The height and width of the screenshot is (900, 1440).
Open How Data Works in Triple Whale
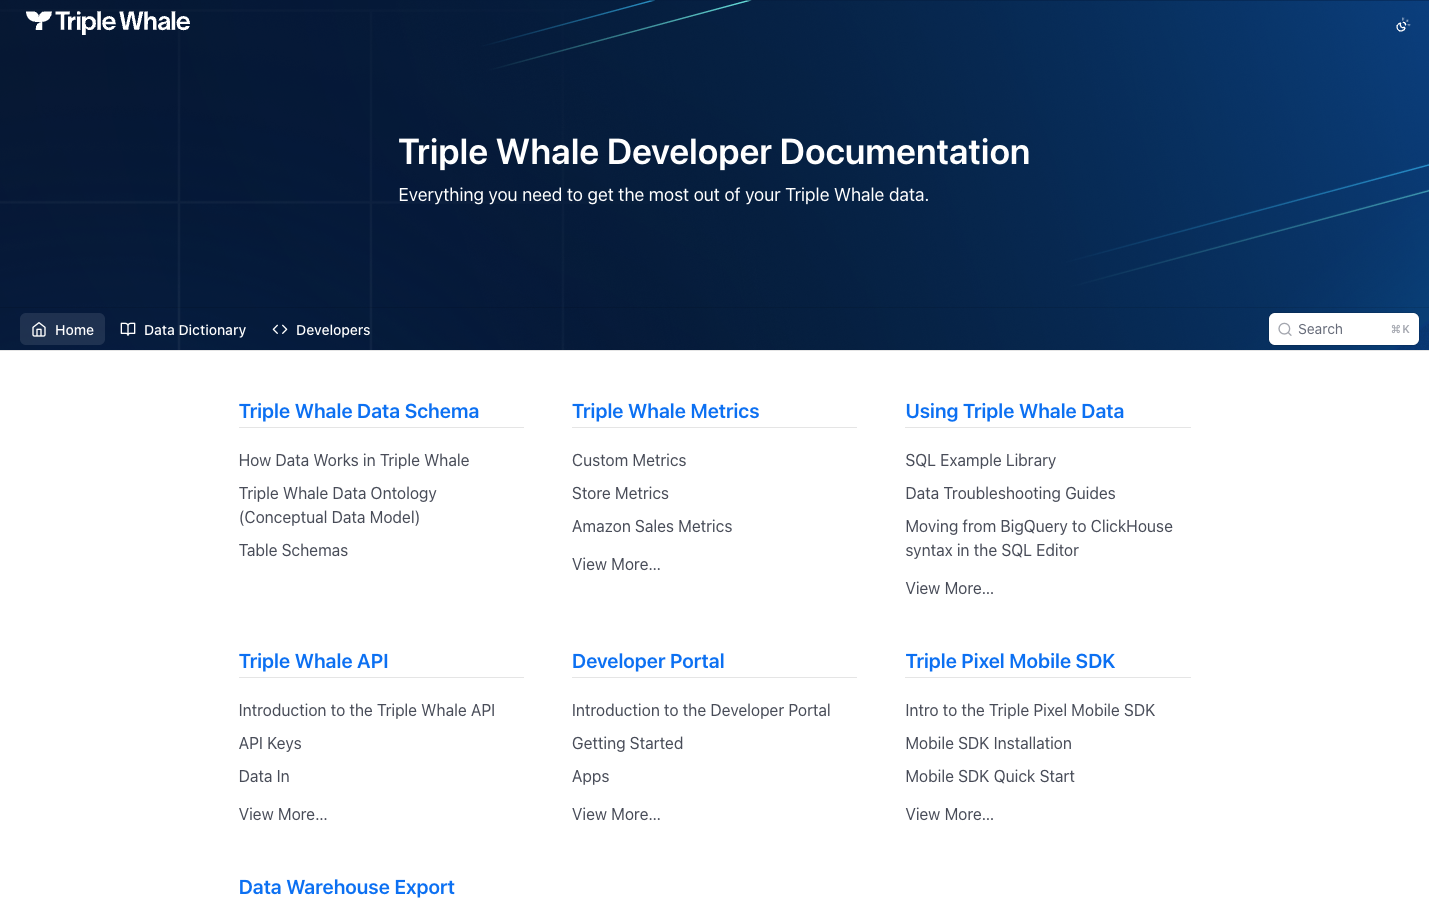tap(354, 460)
